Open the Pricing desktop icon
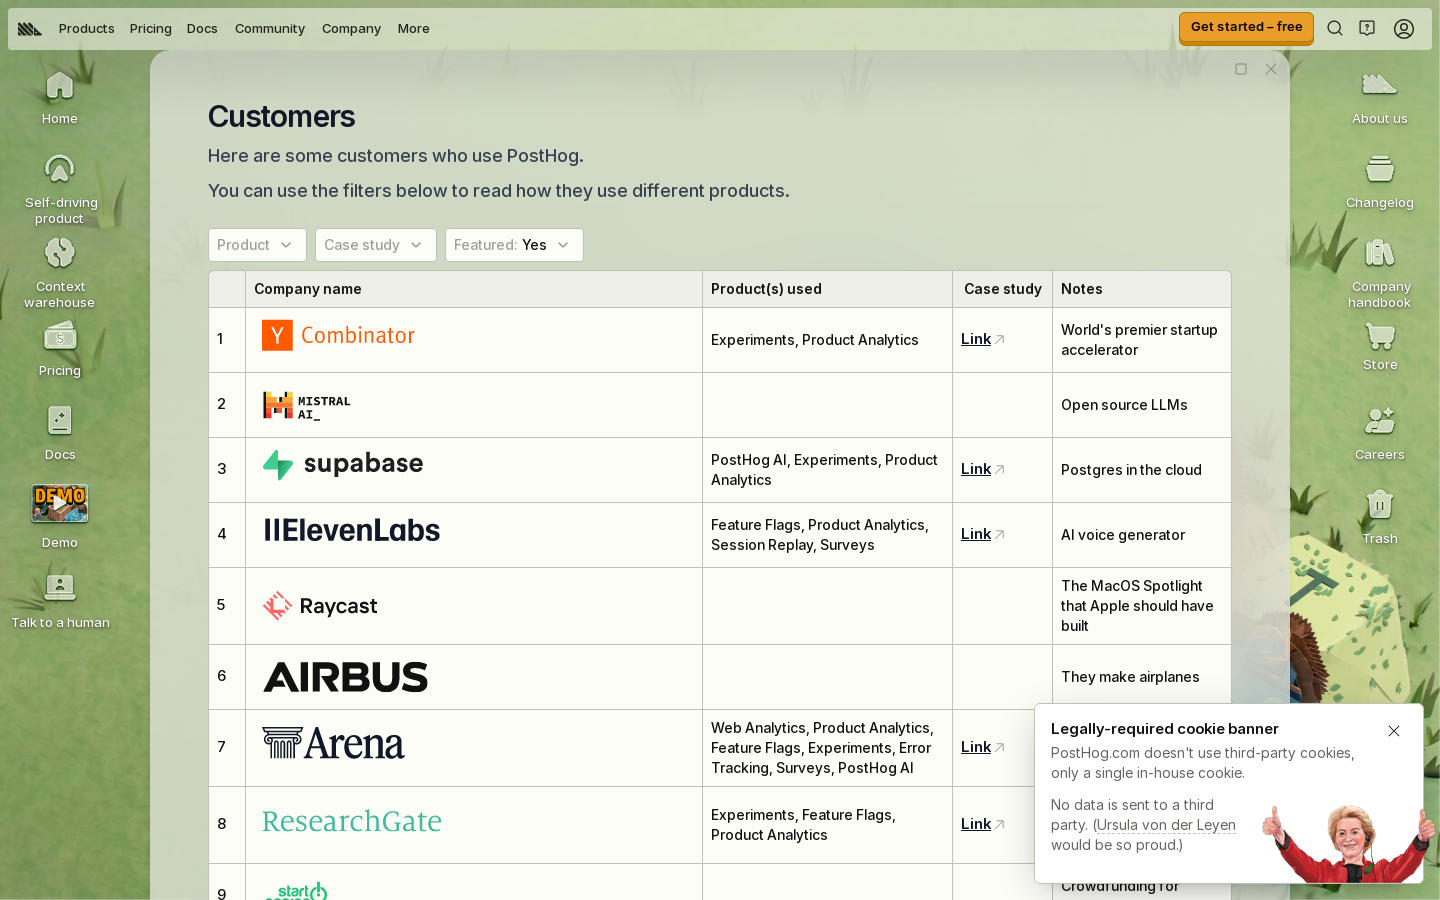This screenshot has height=900, width=1440. point(60,349)
